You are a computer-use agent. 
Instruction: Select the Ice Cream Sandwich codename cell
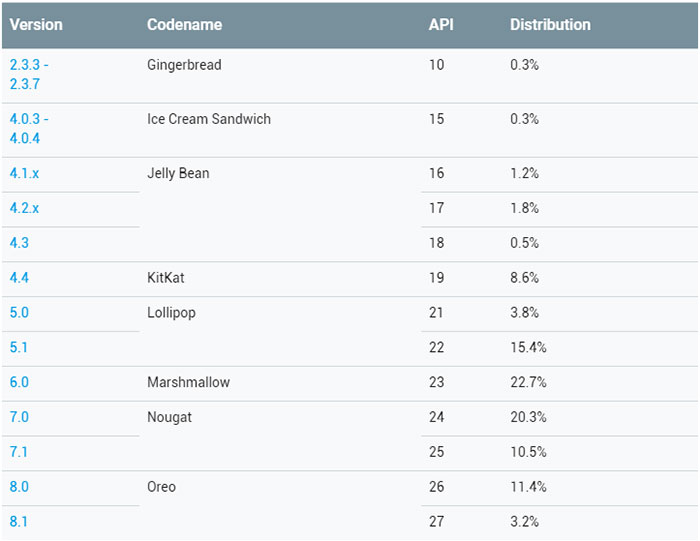tap(208, 119)
